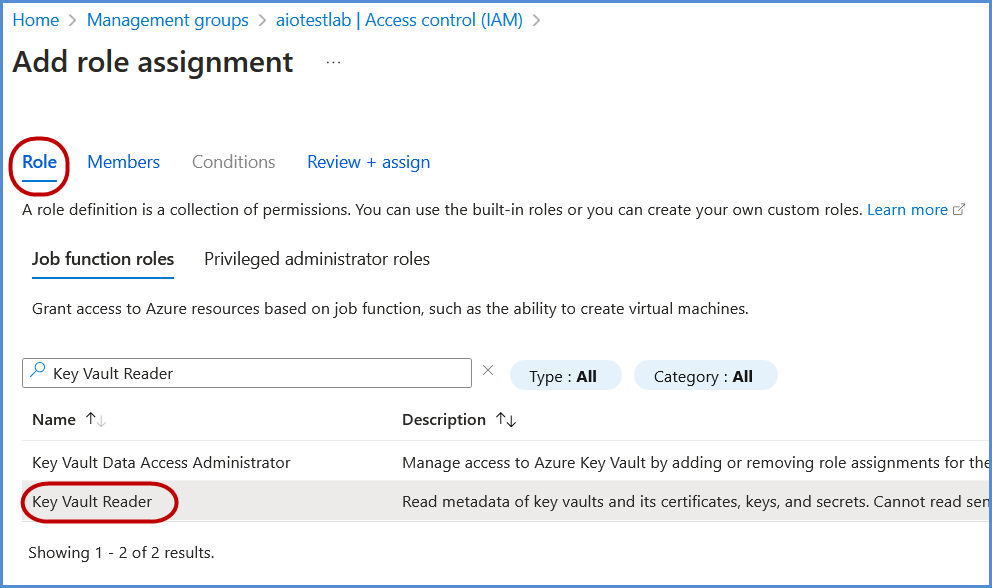Open the Type: All filter
Image resolution: width=992 pixels, height=588 pixels.
pyautogui.click(x=564, y=376)
